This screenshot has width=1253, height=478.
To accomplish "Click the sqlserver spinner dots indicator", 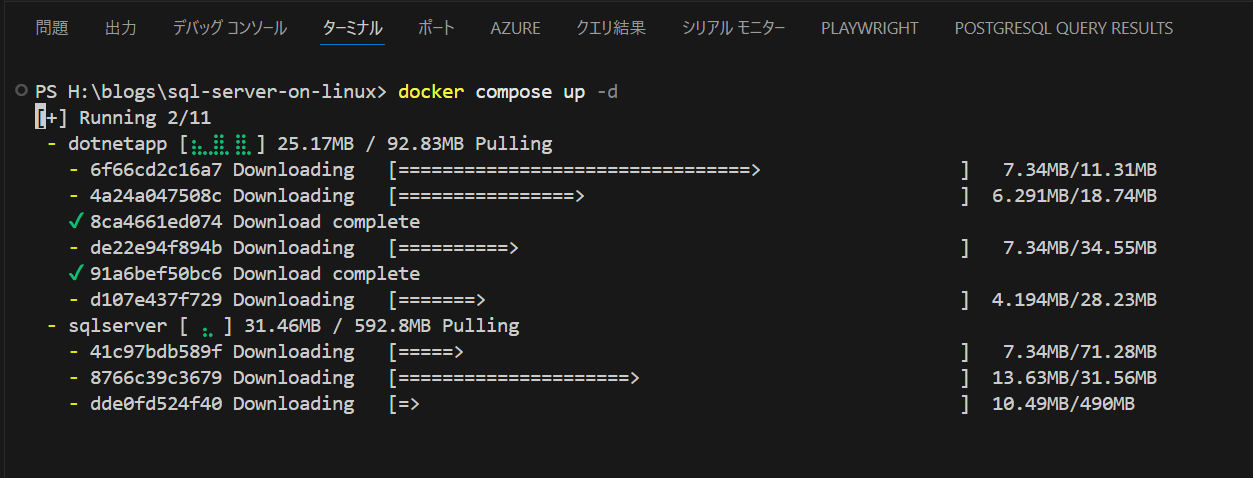I will pyautogui.click(x=207, y=326).
